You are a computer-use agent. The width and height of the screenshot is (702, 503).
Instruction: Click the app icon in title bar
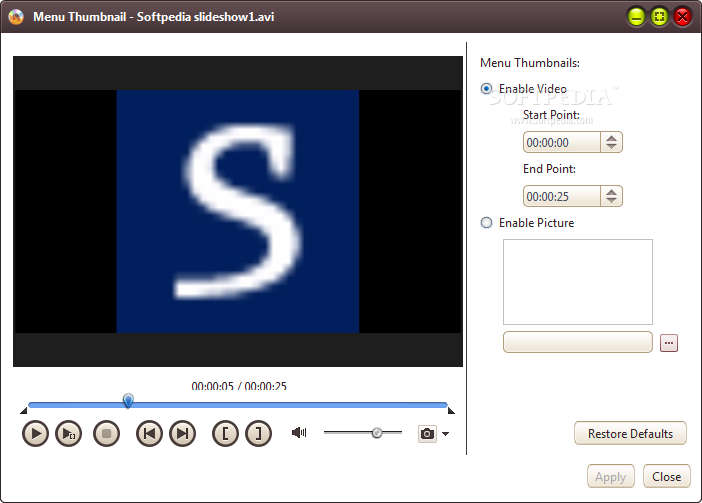(16, 17)
